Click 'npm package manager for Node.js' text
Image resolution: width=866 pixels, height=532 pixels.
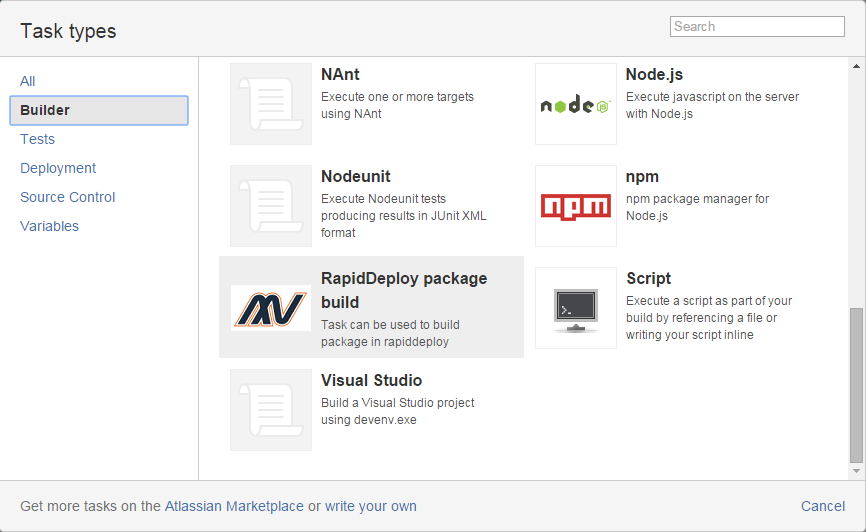[697, 207]
